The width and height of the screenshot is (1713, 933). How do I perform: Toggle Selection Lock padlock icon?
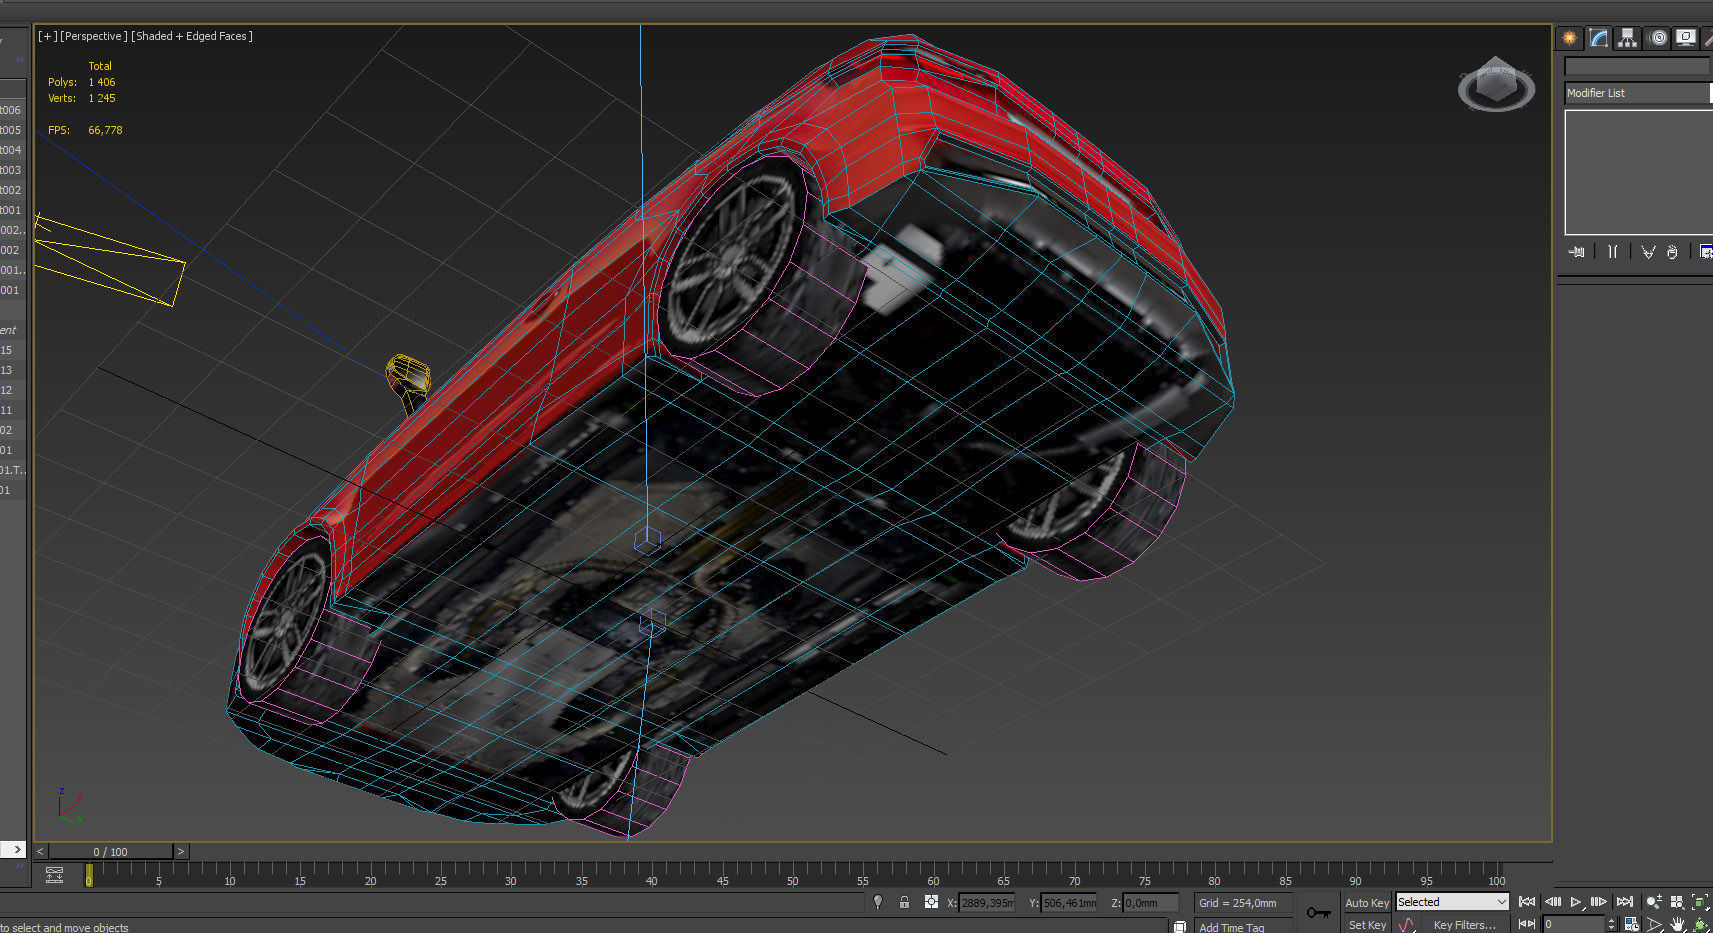point(904,902)
